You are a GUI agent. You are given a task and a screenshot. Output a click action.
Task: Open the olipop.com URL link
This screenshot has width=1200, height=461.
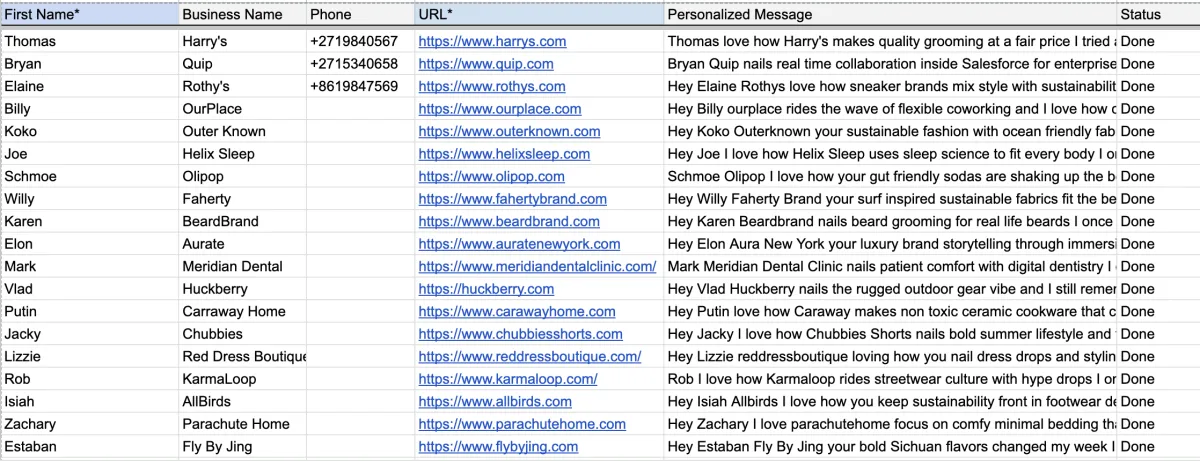[491, 176]
